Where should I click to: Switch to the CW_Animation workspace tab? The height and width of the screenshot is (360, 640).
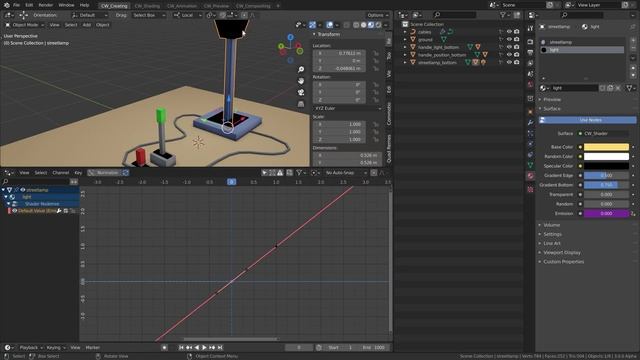tap(182, 6)
